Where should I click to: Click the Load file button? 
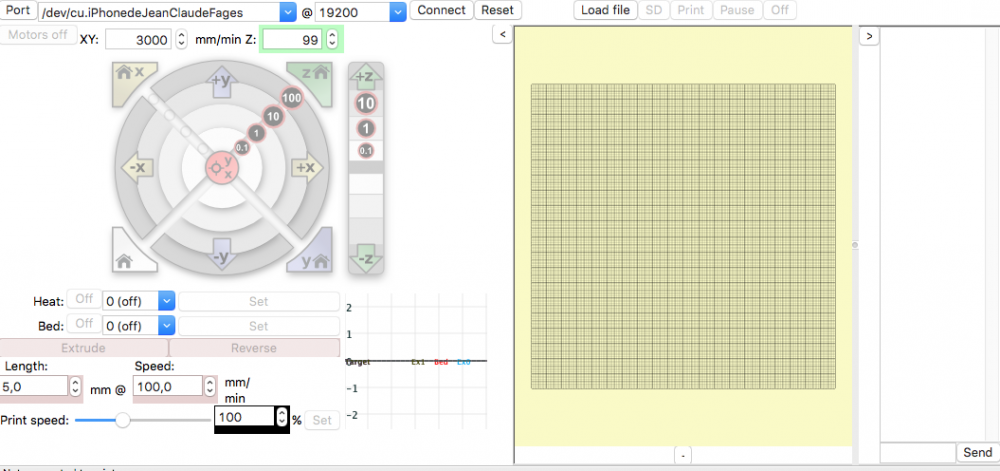pyautogui.click(x=605, y=10)
